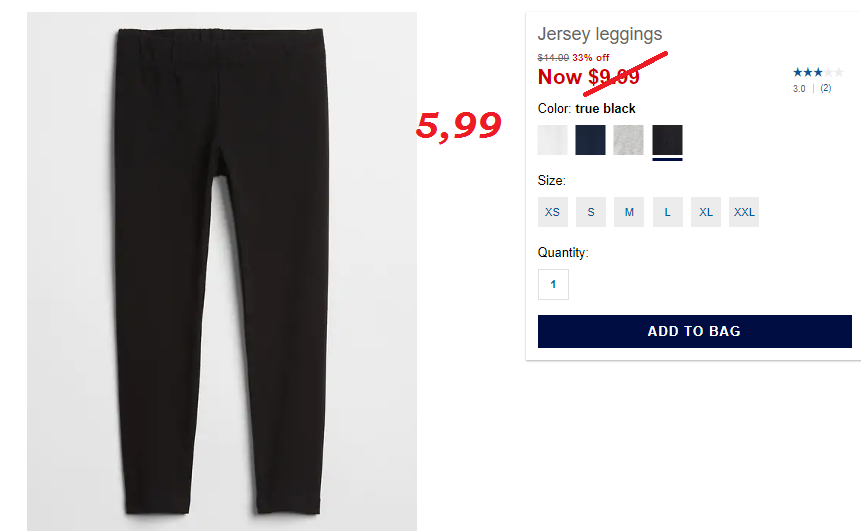Click the 3.0 rating score
Screen dimensions: 861x531
click(799, 88)
